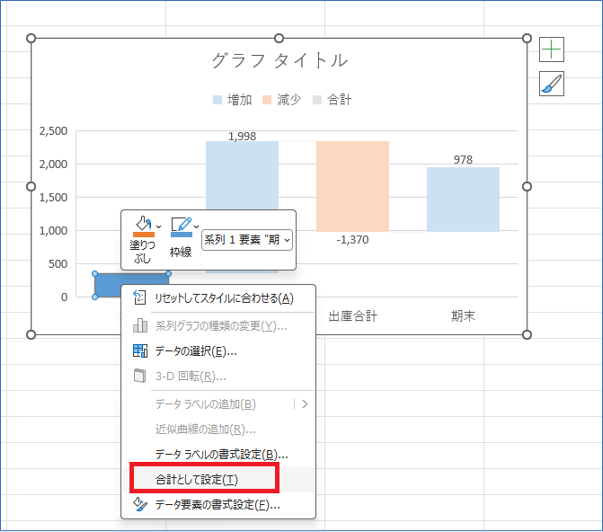
Task: Select the tall blue 1,998 bar
Action: [242, 175]
